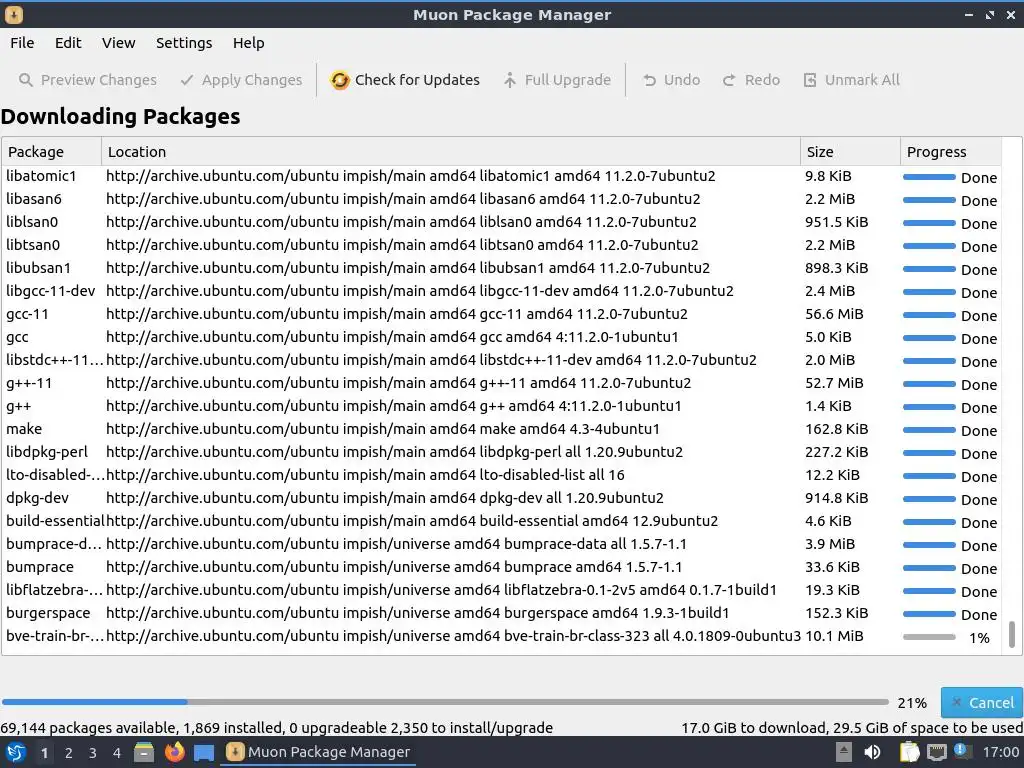The width and height of the screenshot is (1024, 768).
Task: Click the clock showing 17:00
Action: [1000, 752]
